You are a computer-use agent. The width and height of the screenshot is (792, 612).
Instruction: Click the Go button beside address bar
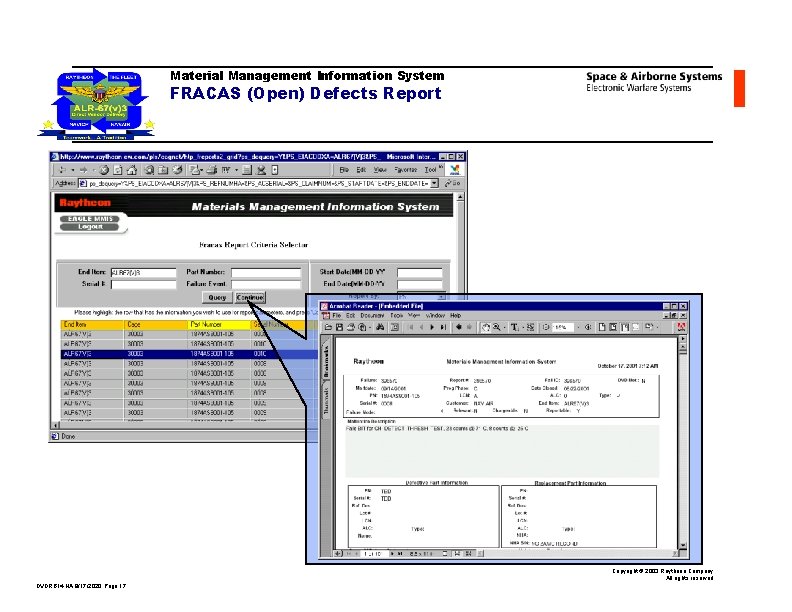(453, 183)
